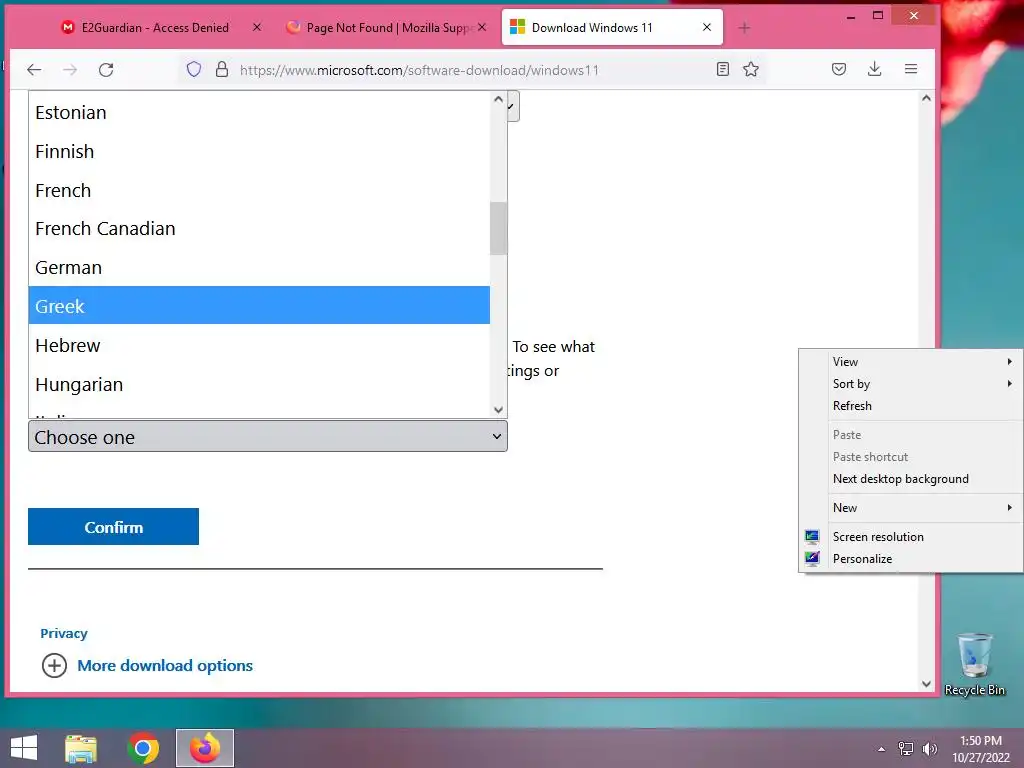Click the Choose one language dropdown
This screenshot has height=768, width=1024.
click(268, 436)
